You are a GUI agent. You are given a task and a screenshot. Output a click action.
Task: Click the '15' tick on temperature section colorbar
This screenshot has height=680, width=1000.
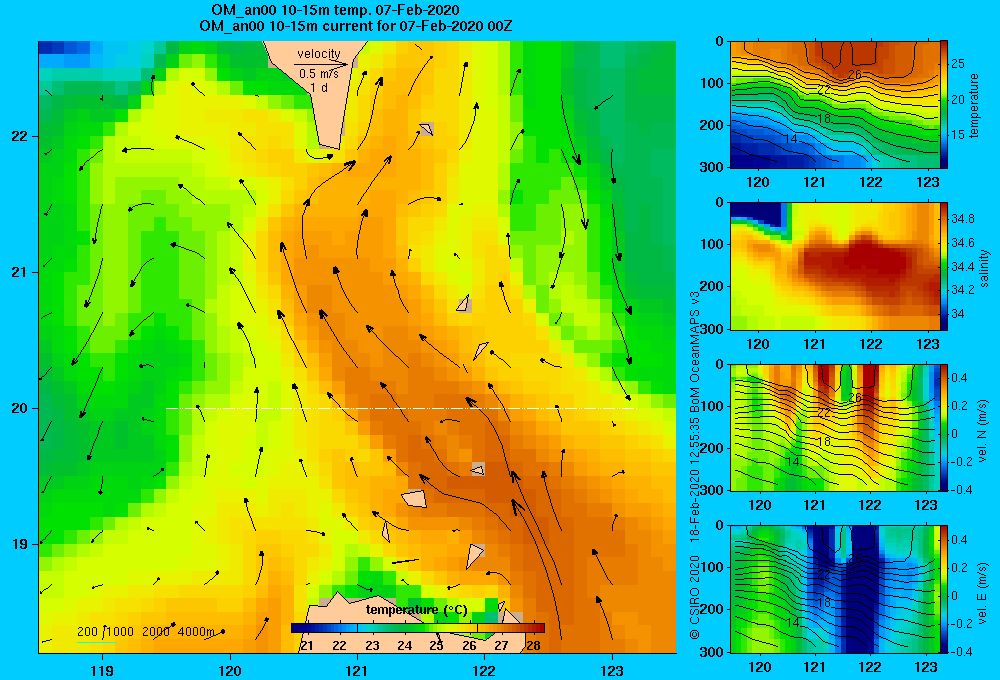(958, 135)
